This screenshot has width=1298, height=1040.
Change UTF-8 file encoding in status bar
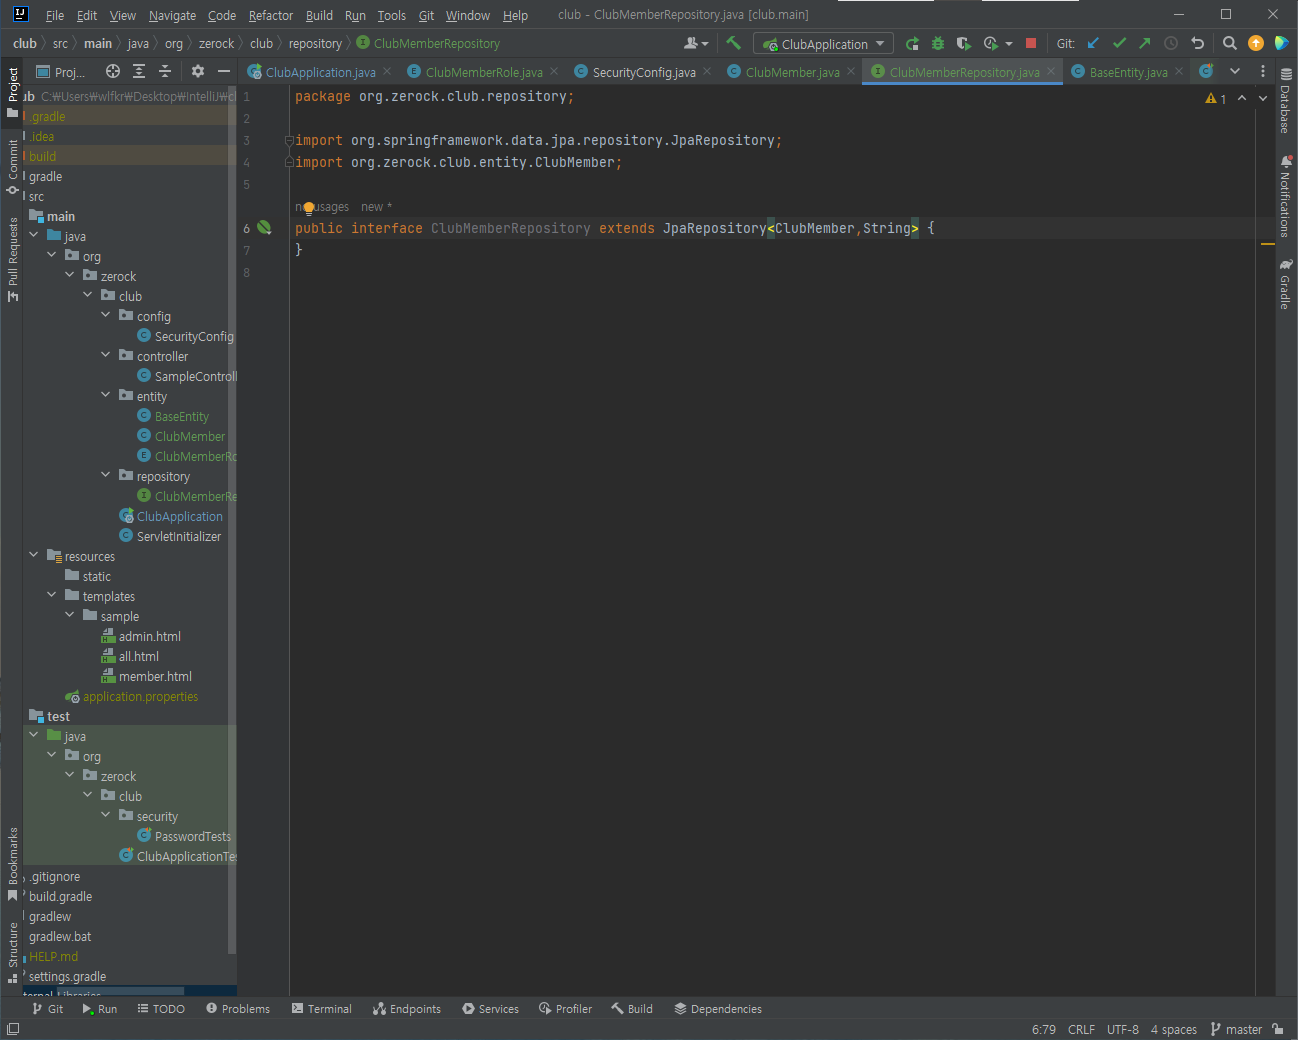pyautogui.click(x=1122, y=1029)
